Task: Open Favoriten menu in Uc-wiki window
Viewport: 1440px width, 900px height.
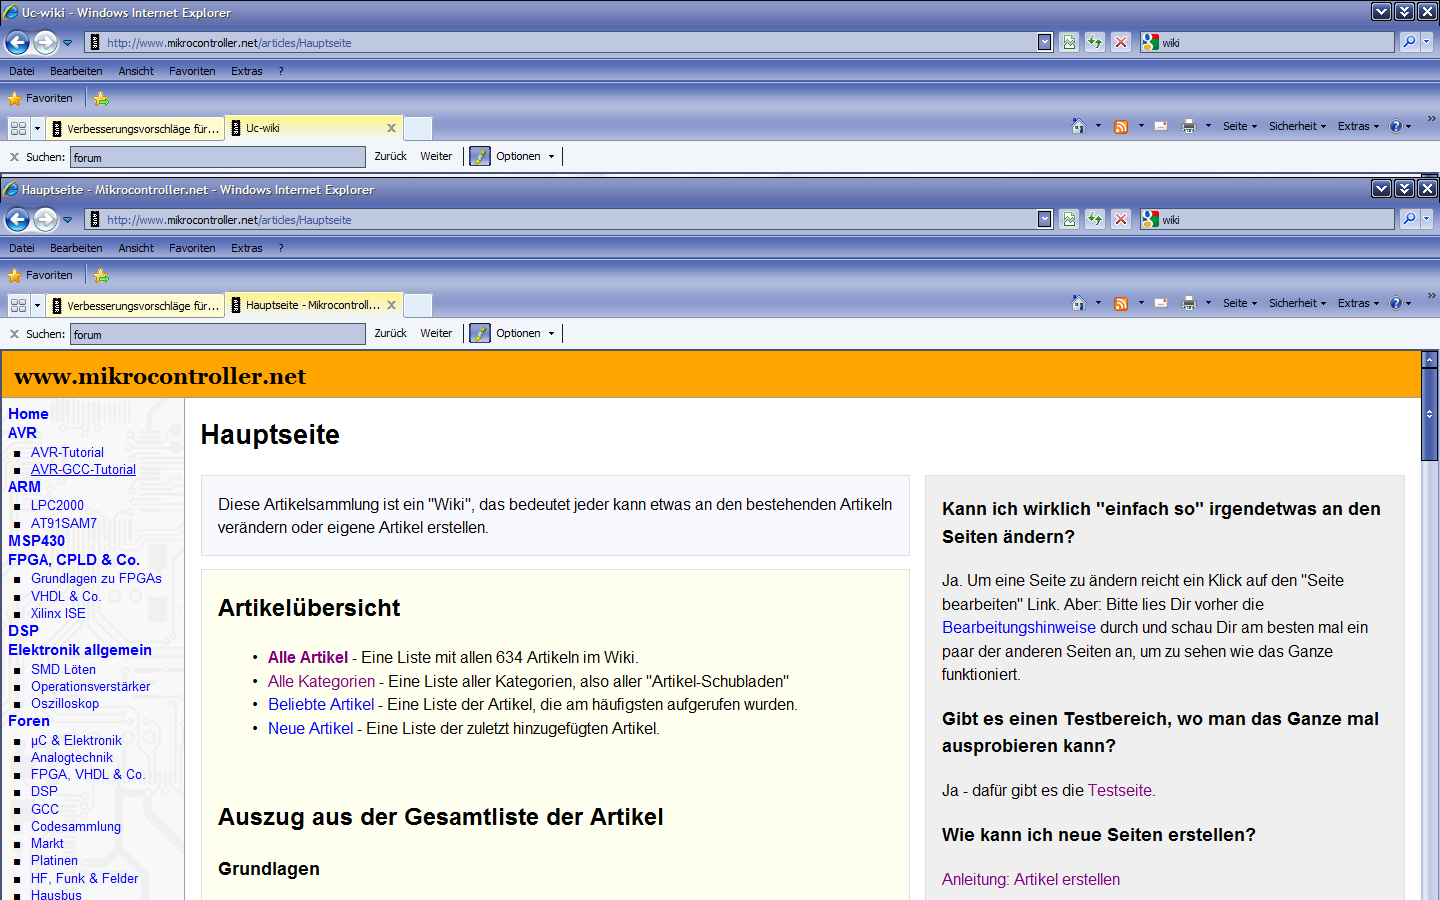Action: point(192,71)
